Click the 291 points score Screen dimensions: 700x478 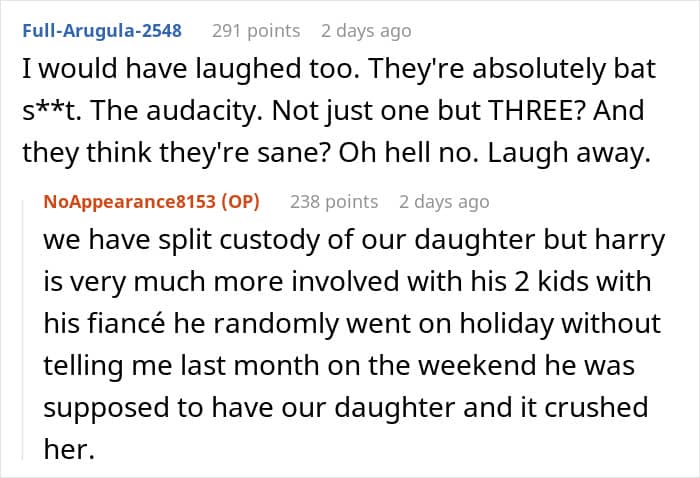(x=256, y=31)
